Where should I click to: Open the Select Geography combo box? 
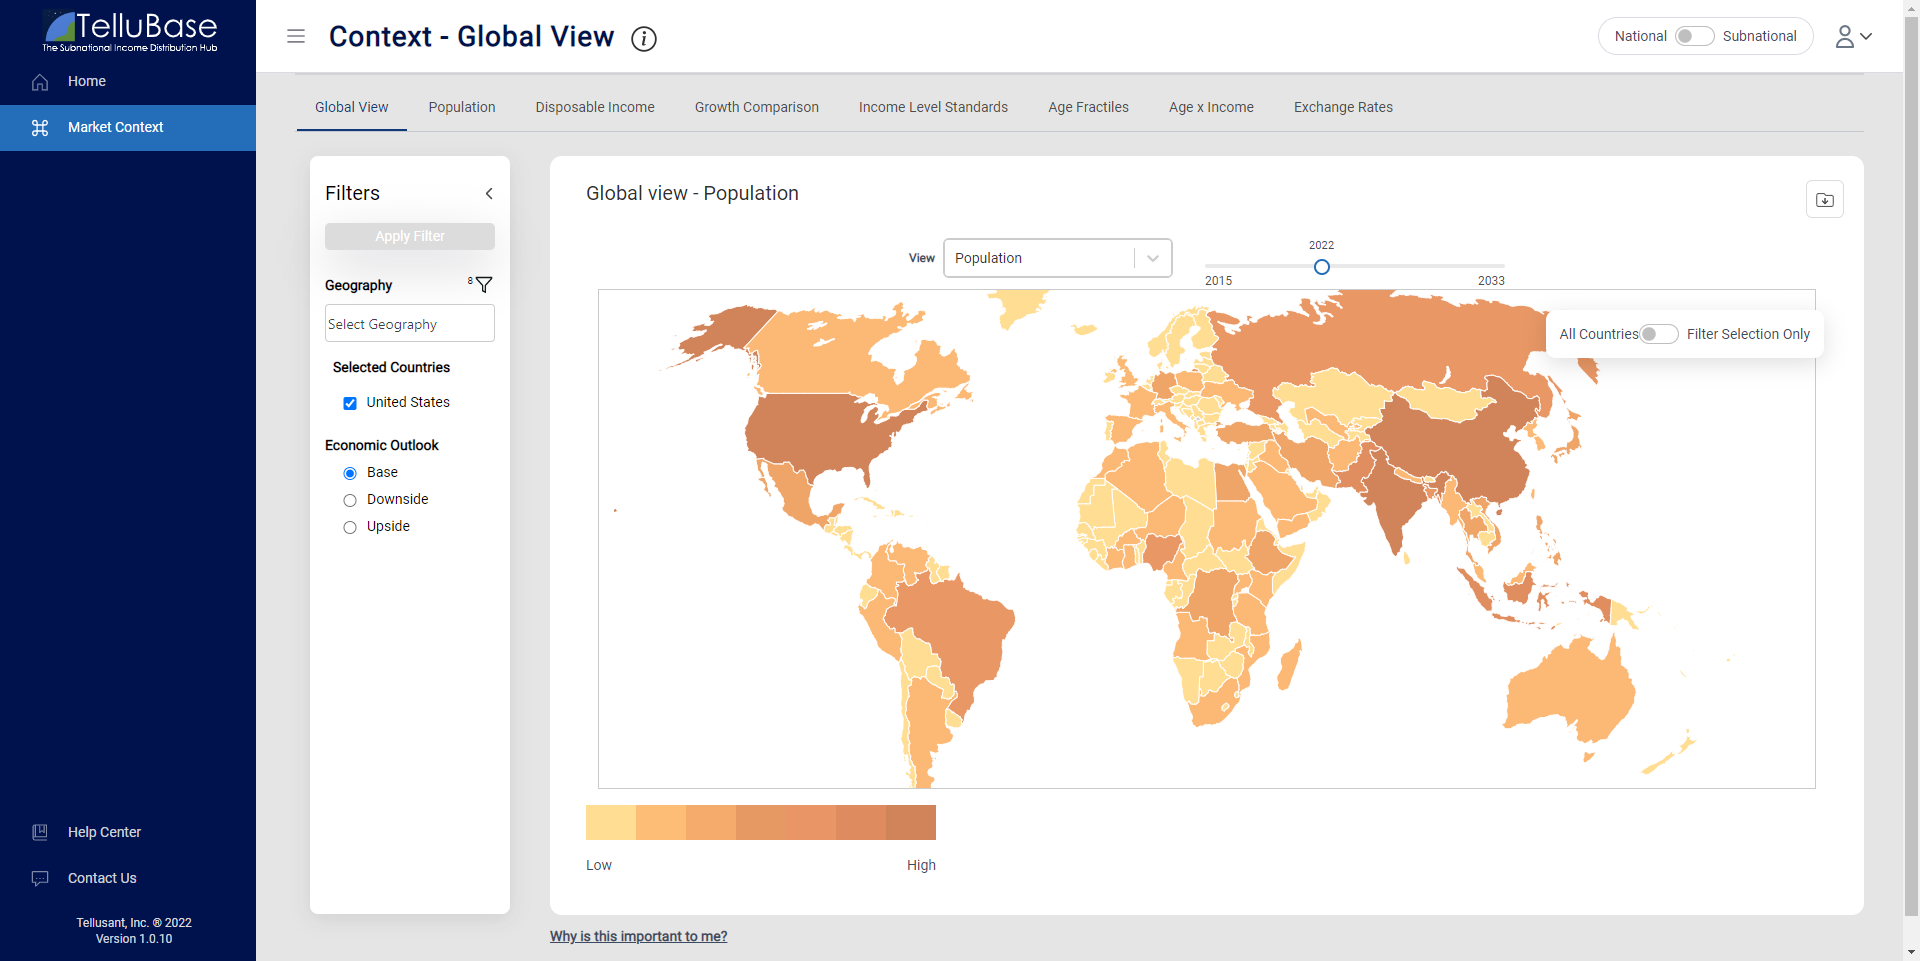pyautogui.click(x=409, y=324)
